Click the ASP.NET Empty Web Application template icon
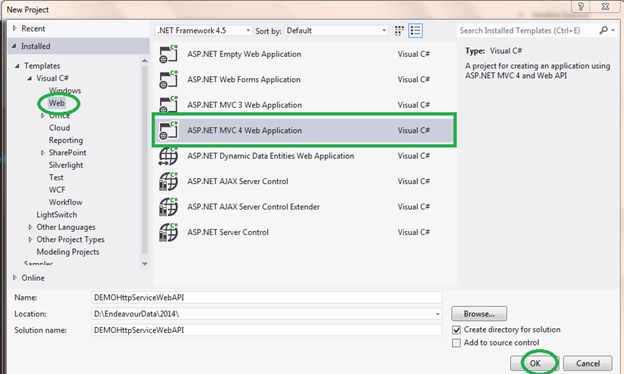The image size is (624, 374). [x=168, y=54]
